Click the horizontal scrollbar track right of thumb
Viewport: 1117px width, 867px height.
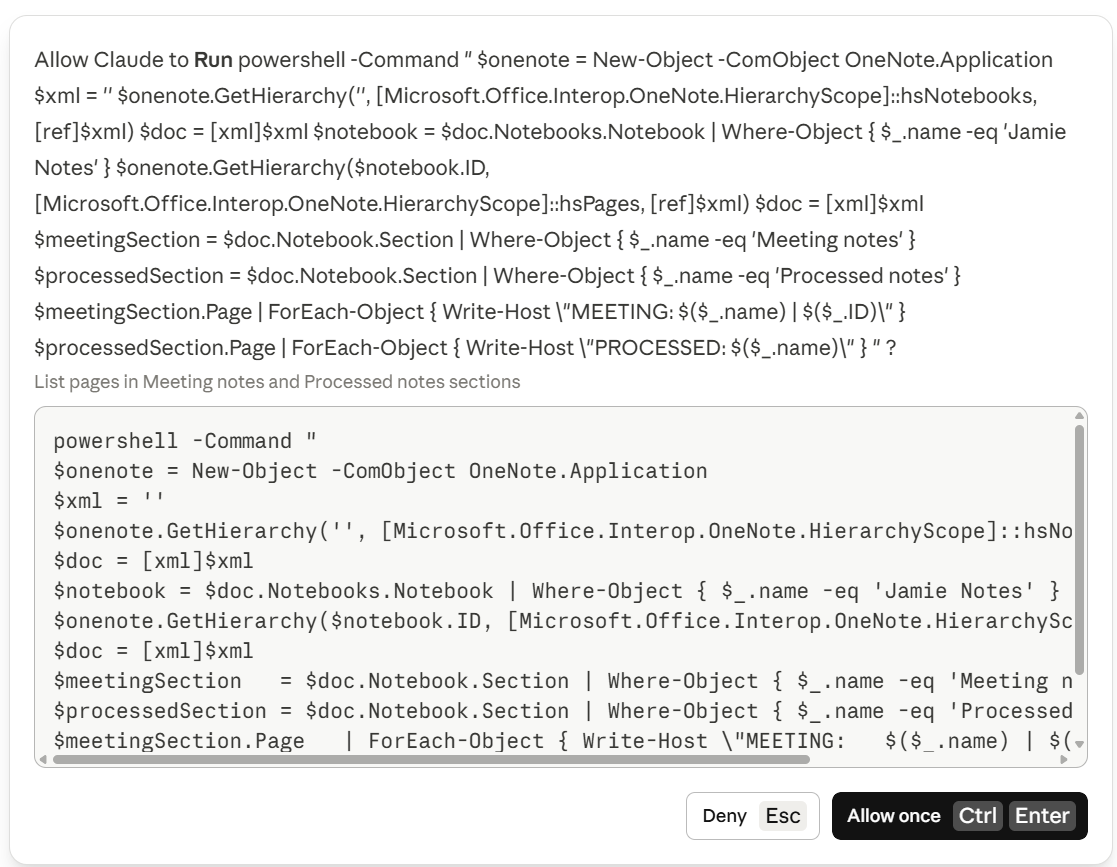click(x=934, y=759)
